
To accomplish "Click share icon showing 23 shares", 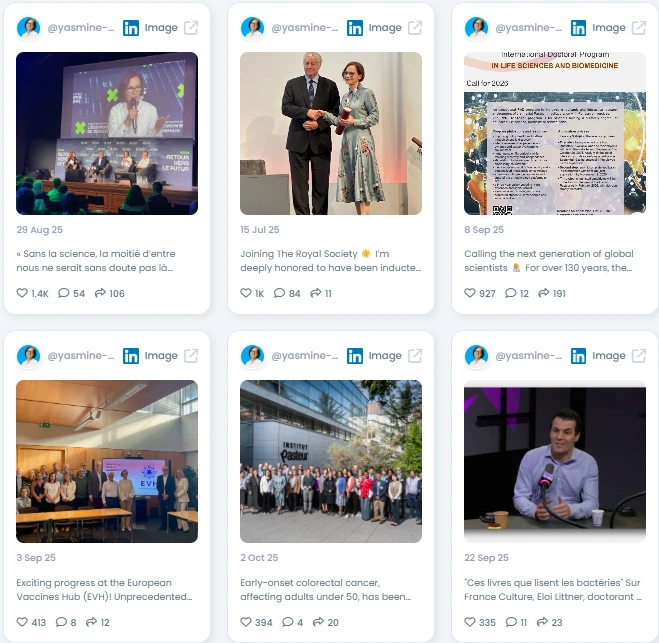I will coord(542,622).
